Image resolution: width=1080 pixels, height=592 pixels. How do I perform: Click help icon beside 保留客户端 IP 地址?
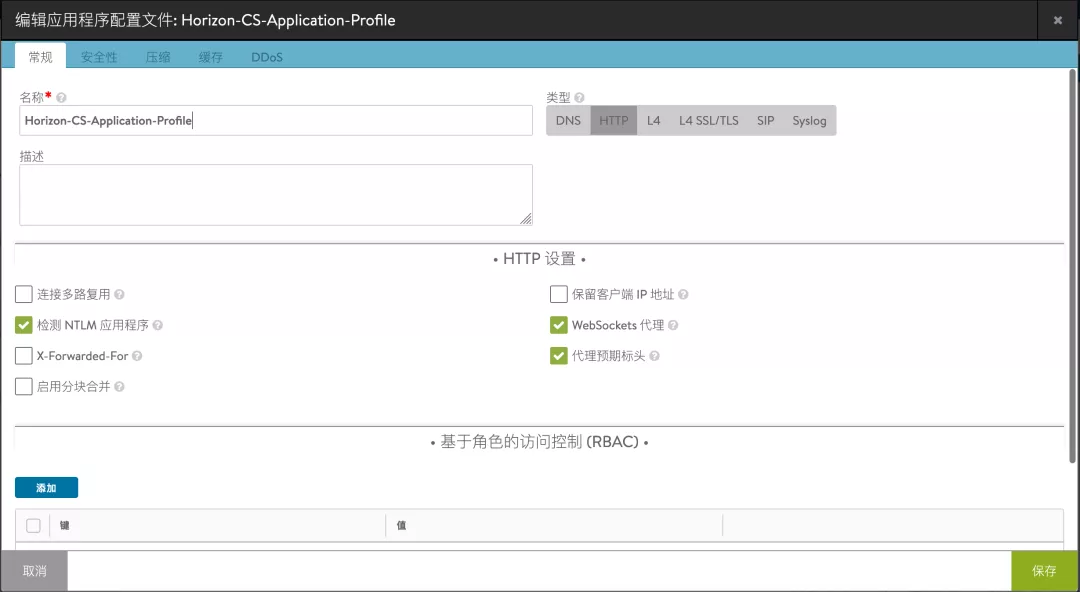point(683,294)
